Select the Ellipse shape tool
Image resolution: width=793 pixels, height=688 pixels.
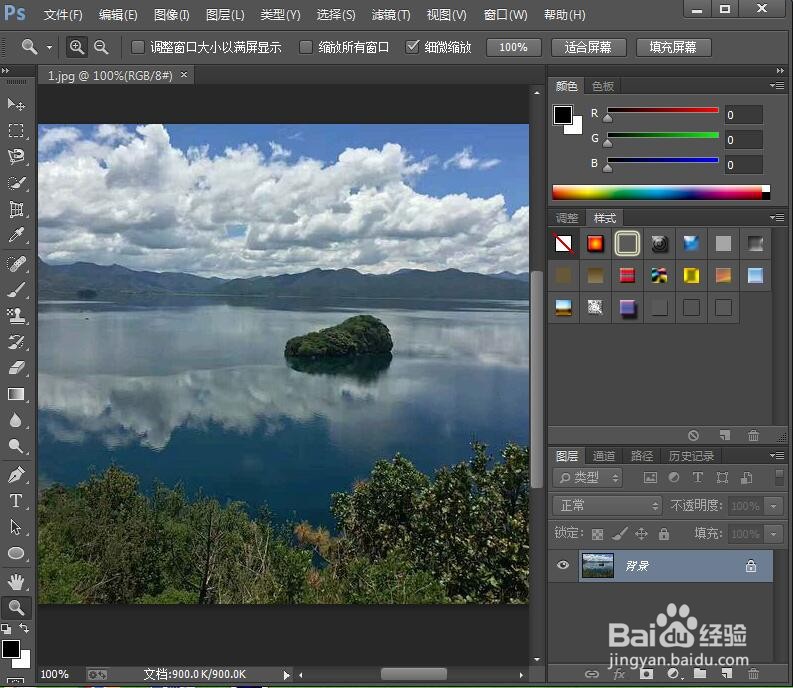[x=16, y=553]
